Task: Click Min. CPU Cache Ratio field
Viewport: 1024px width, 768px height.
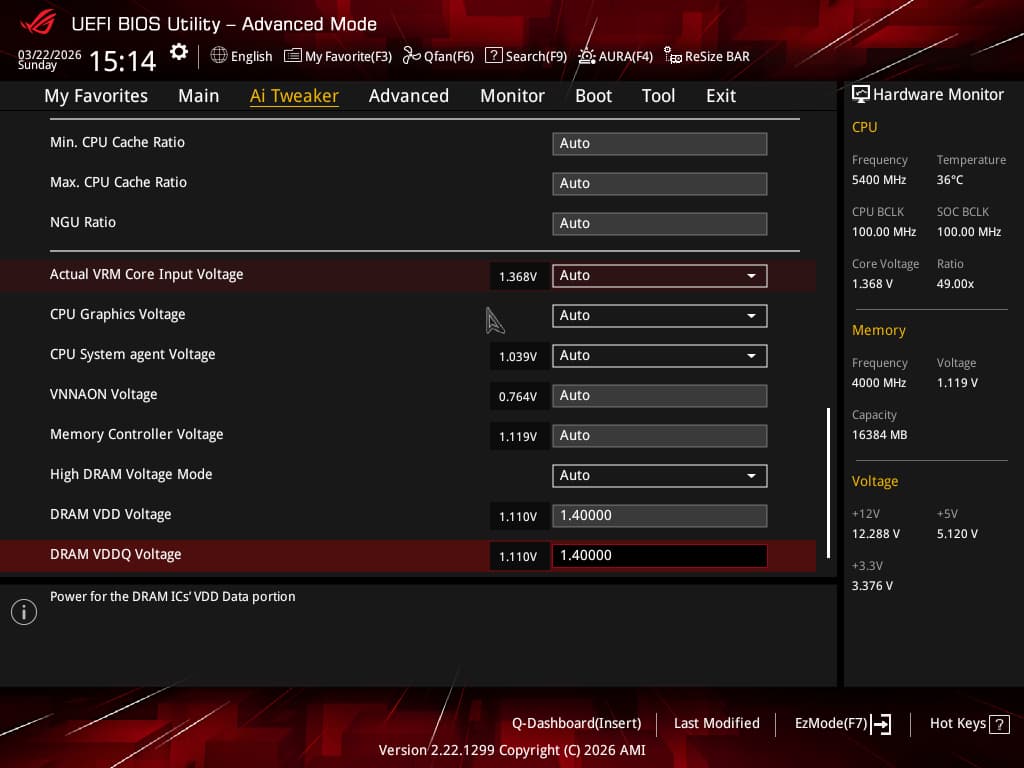Action: pos(660,144)
